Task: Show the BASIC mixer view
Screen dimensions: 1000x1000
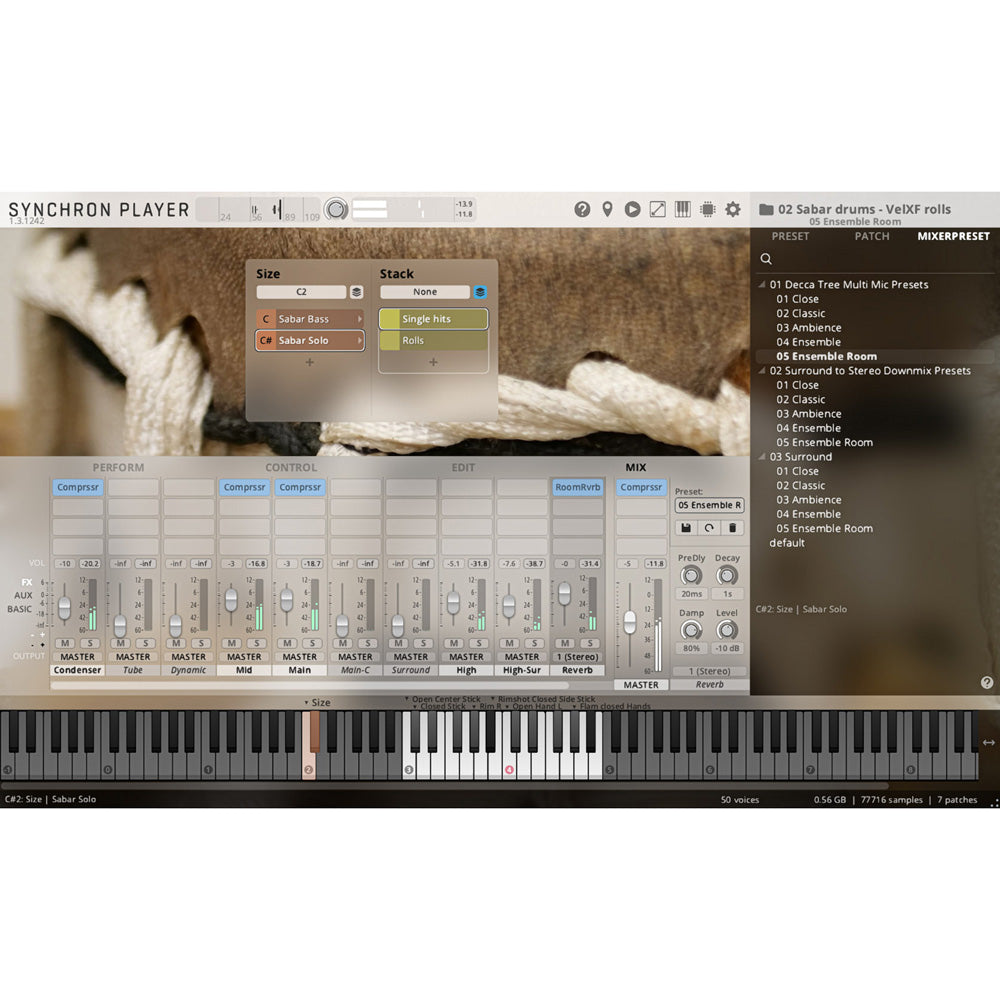Action: [20, 609]
